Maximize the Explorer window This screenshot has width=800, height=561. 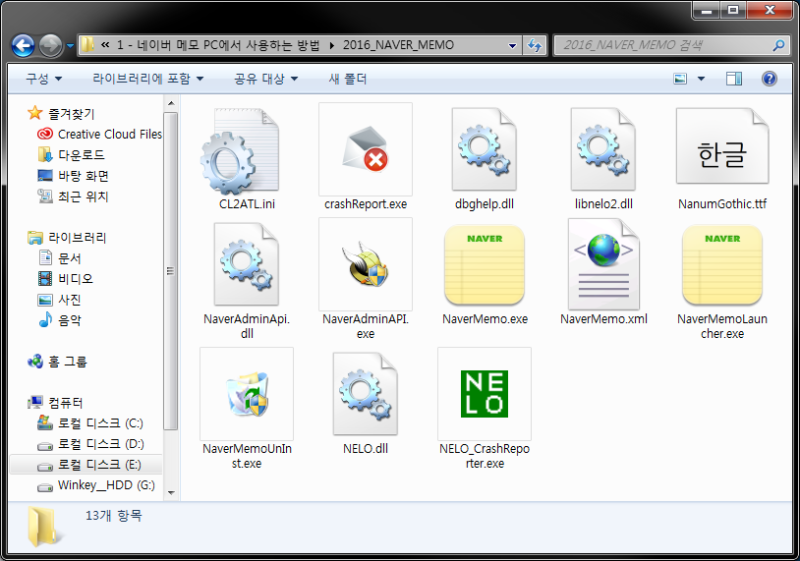733,10
